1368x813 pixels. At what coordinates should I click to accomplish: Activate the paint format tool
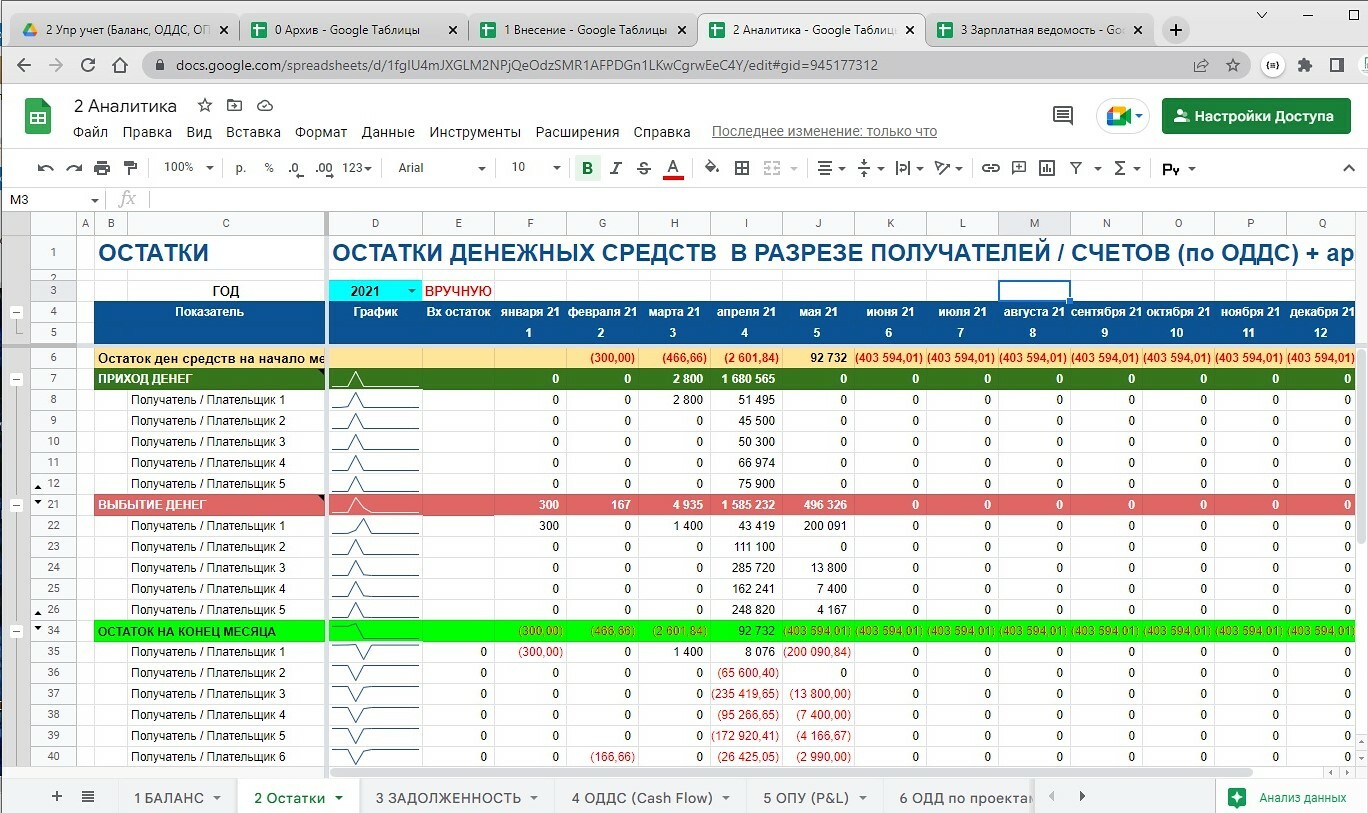[130, 168]
